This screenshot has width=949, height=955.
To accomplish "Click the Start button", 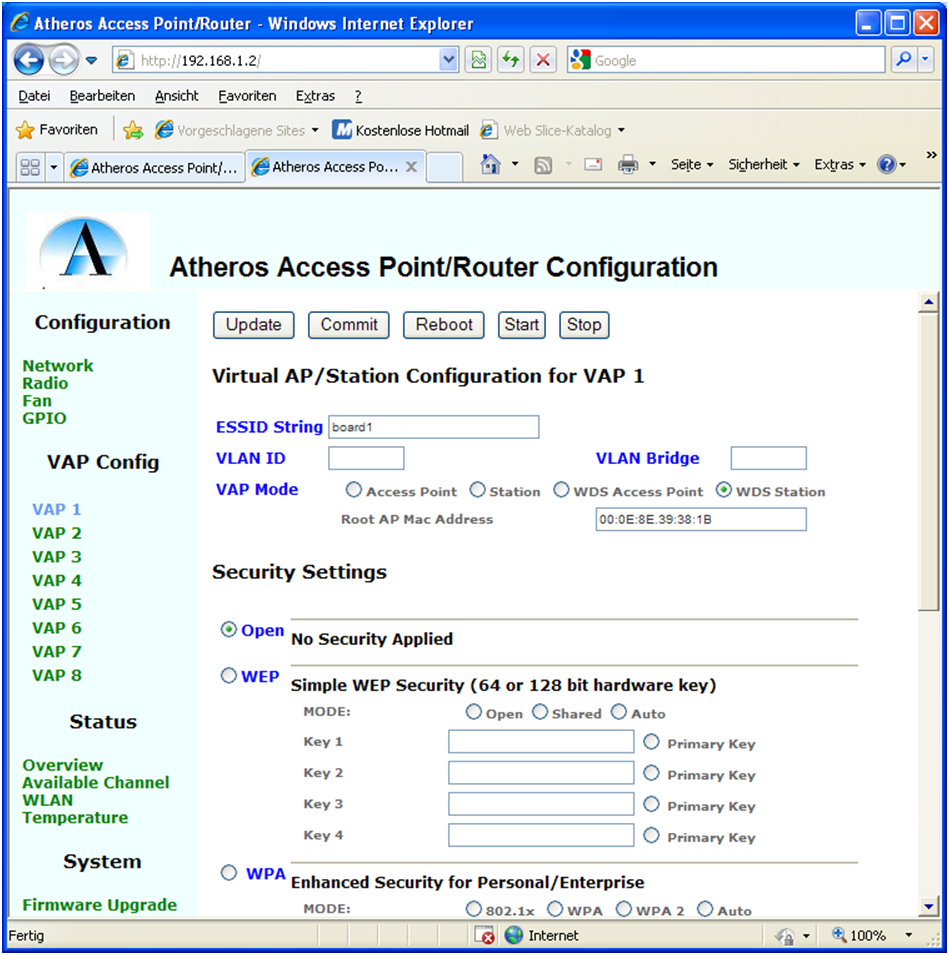I will [521, 325].
